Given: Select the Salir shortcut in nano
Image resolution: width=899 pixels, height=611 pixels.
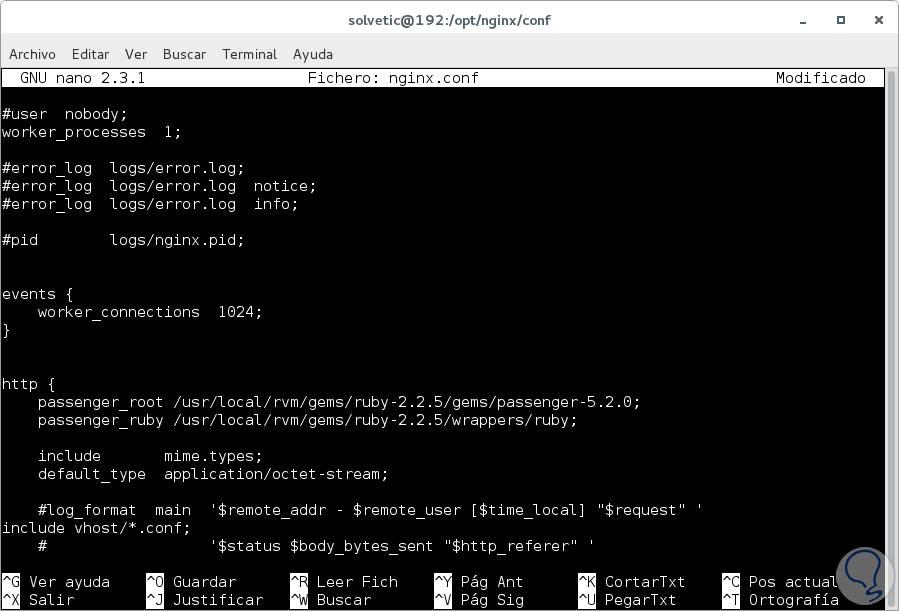Looking at the screenshot, I should [40, 598].
